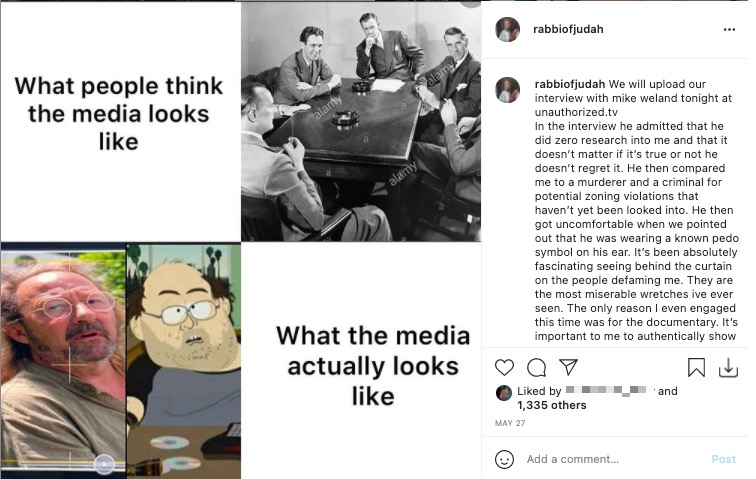Viewport: 756px width, 479px height.
Task: Download the post with the arrow icon
Action: (x=728, y=368)
